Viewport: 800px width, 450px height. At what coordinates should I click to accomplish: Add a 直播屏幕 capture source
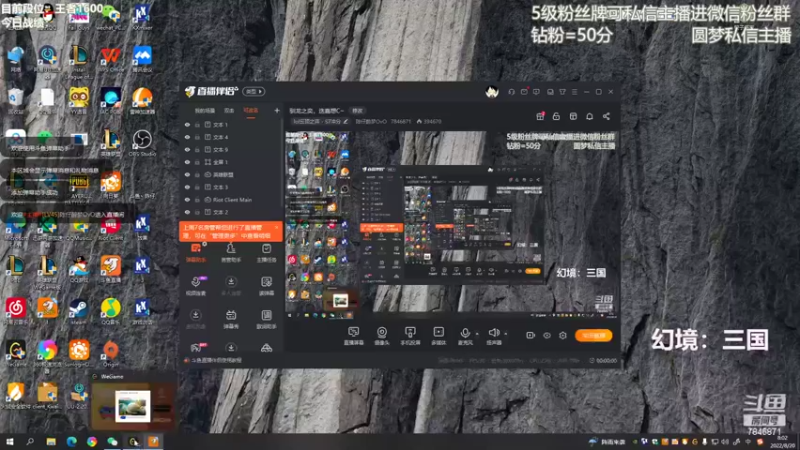[x=354, y=336]
